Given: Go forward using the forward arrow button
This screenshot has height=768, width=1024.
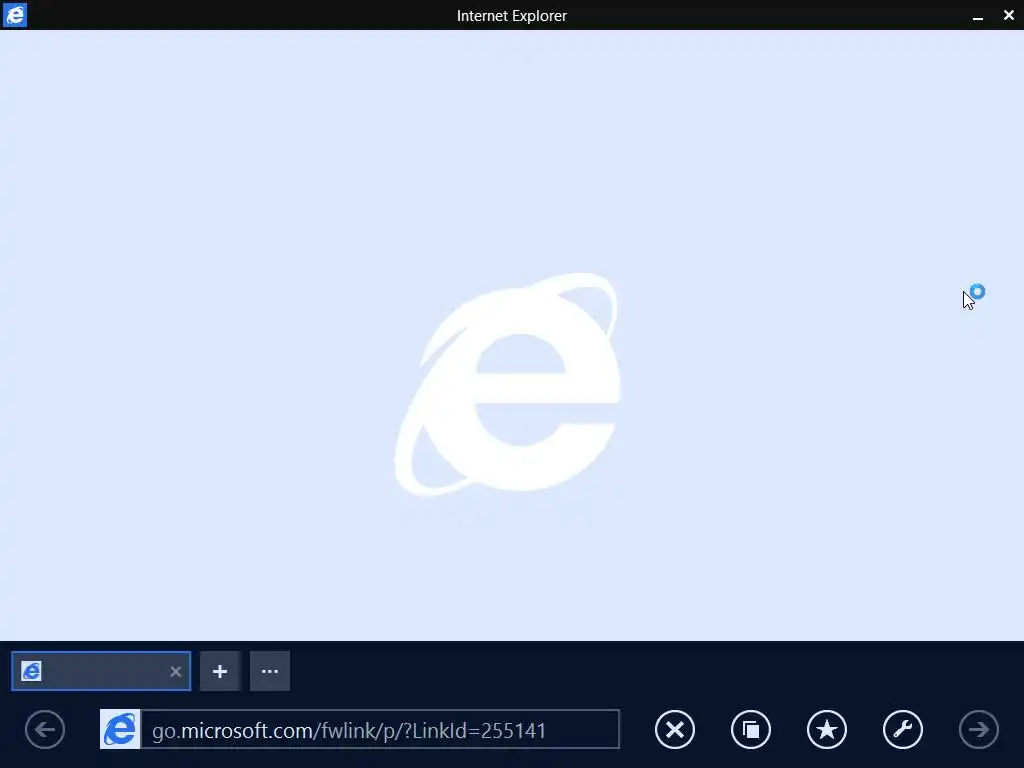Looking at the screenshot, I should (978, 729).
